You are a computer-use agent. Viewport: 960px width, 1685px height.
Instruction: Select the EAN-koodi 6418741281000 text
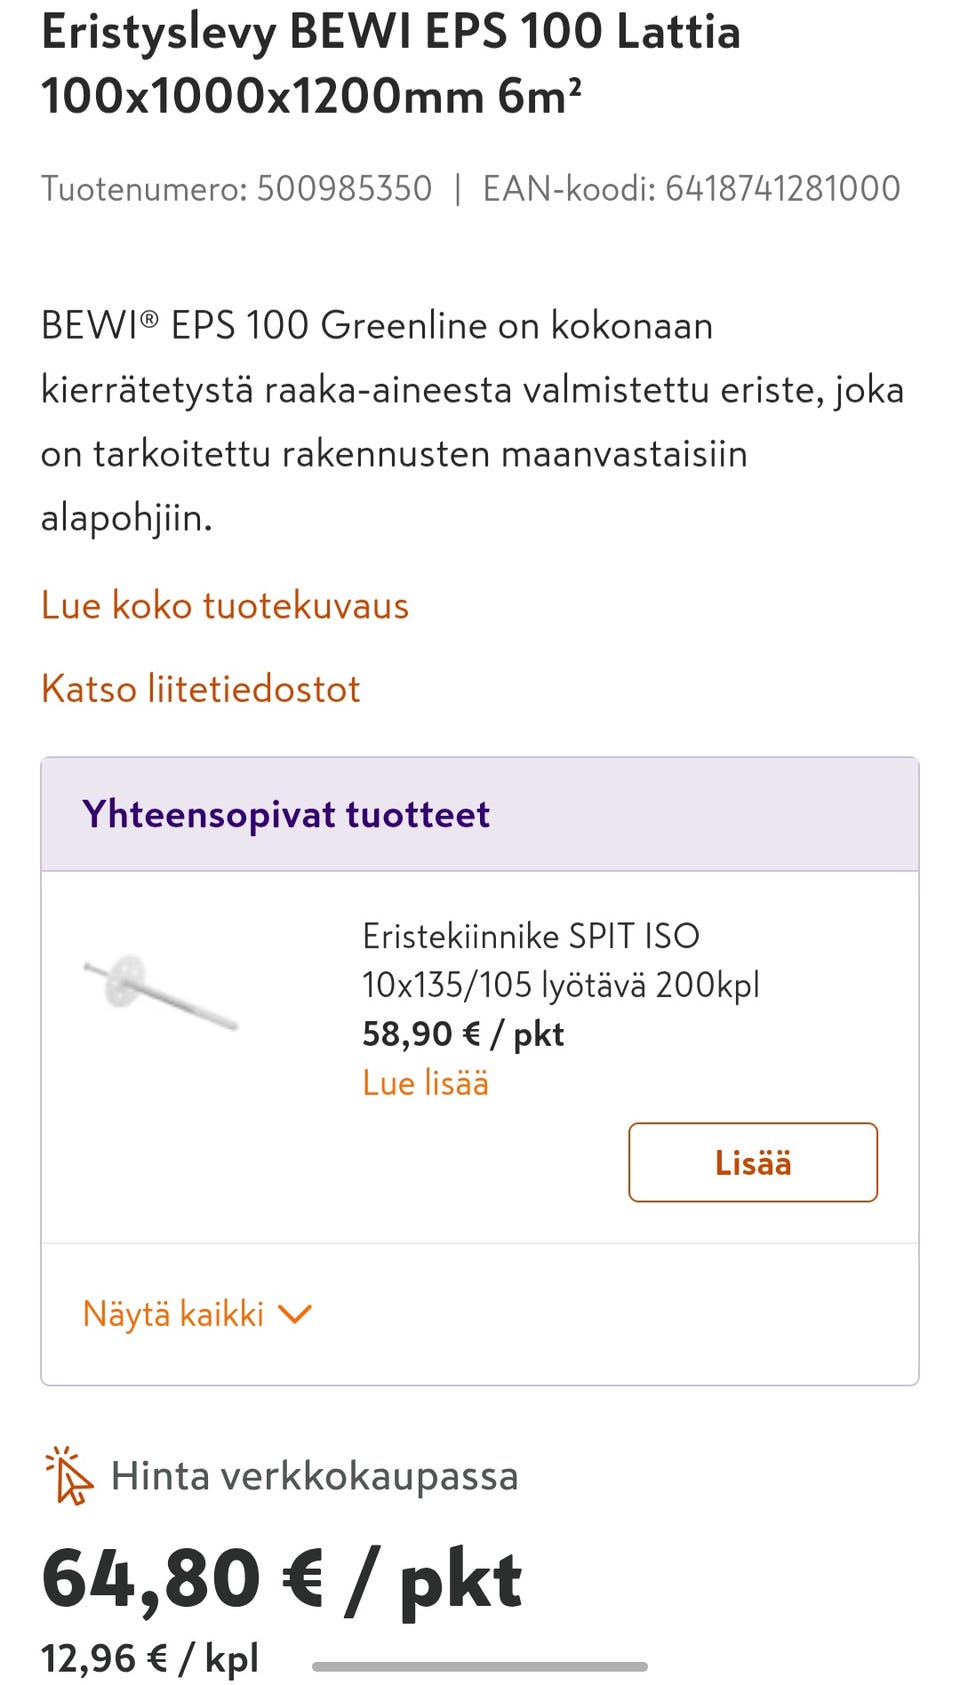tap(691, 189)
